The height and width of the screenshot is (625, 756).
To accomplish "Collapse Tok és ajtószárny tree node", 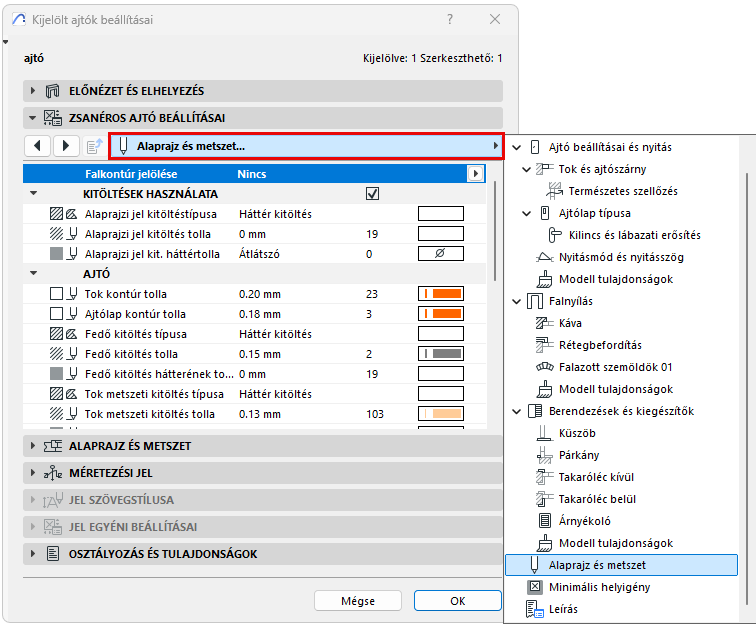I will point(526,169).
